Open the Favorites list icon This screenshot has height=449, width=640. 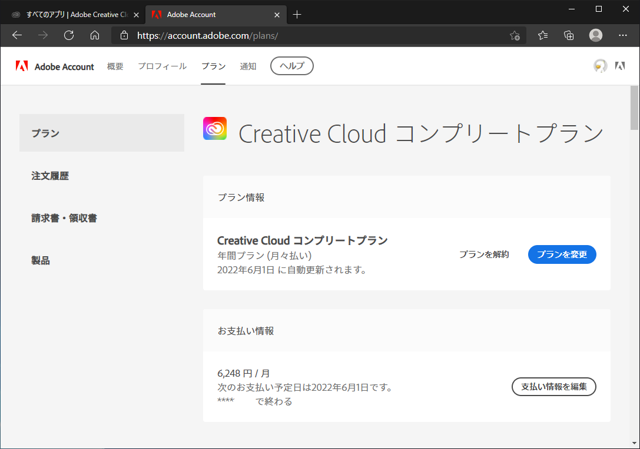(542, 36)
